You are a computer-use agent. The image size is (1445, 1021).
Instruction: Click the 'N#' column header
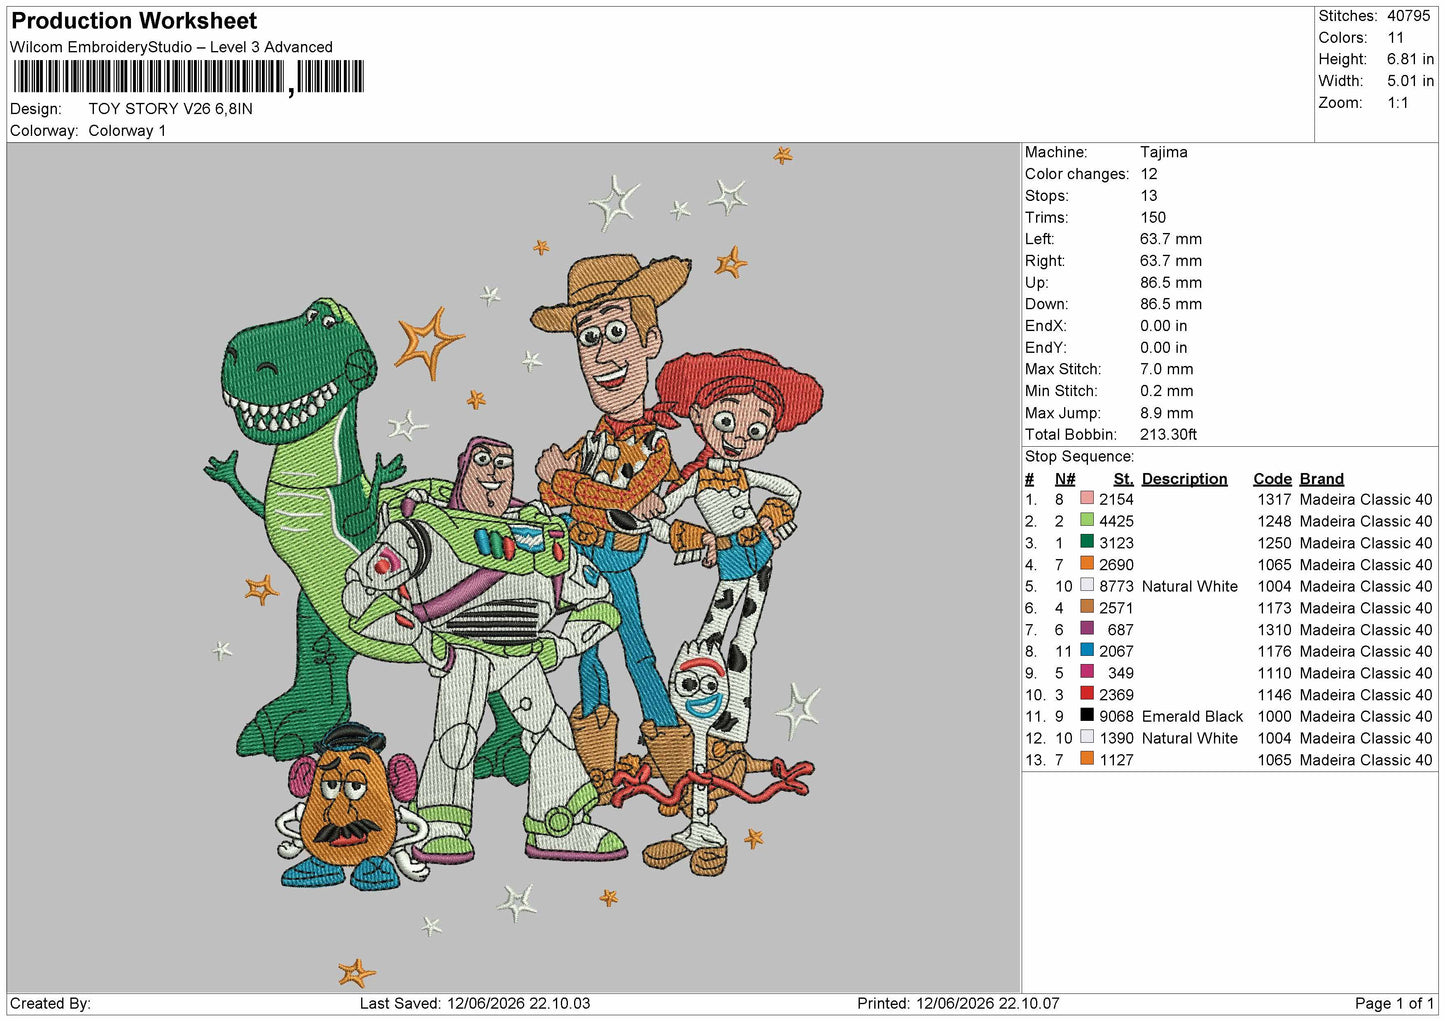(x=1065, y=479)
